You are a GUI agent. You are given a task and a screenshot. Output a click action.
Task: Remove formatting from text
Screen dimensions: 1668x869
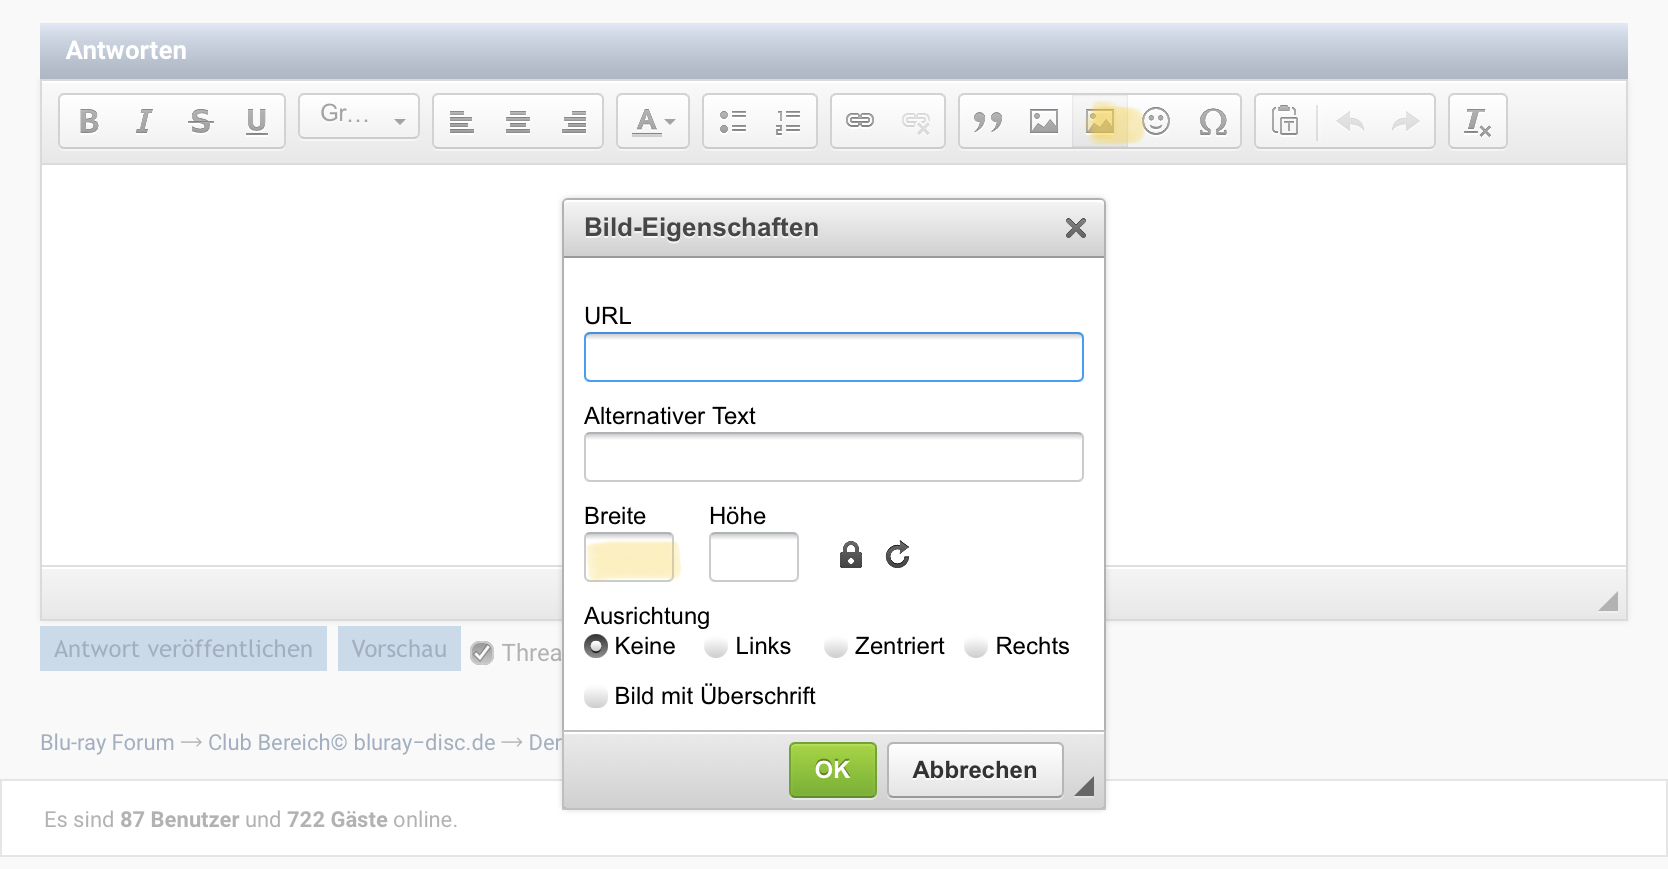click(1478, 121)
